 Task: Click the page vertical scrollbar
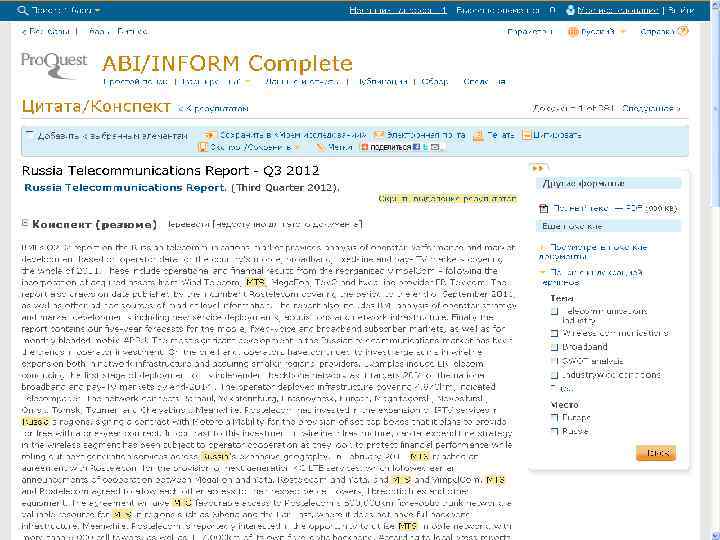point(715,270)
